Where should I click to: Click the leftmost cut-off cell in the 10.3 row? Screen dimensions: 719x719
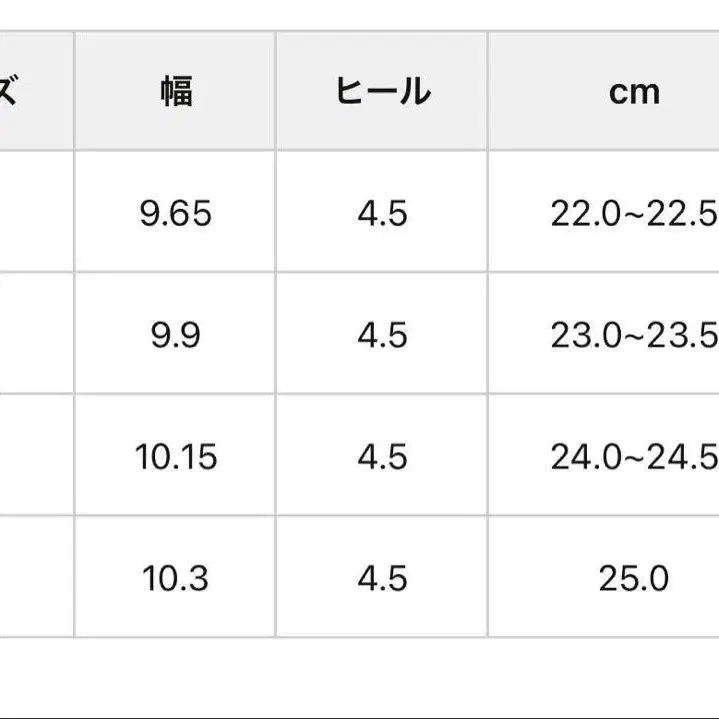pos(35,578)
